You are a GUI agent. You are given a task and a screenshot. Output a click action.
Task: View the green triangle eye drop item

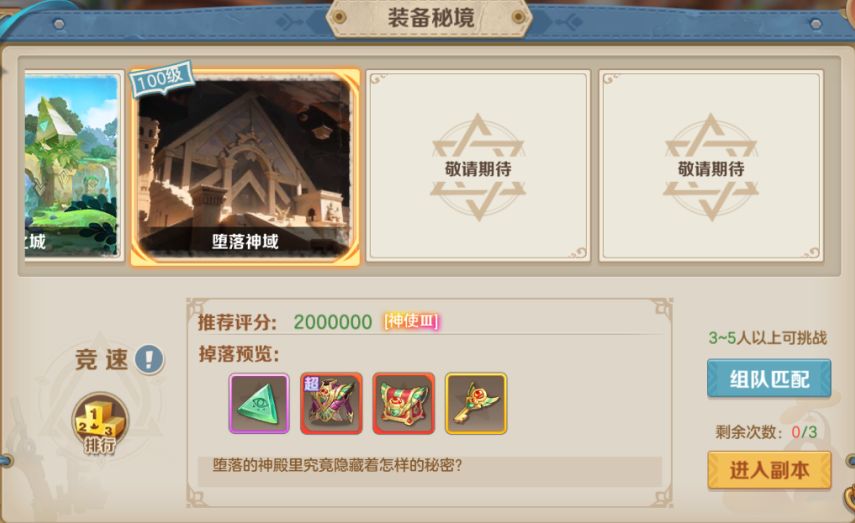259,404
